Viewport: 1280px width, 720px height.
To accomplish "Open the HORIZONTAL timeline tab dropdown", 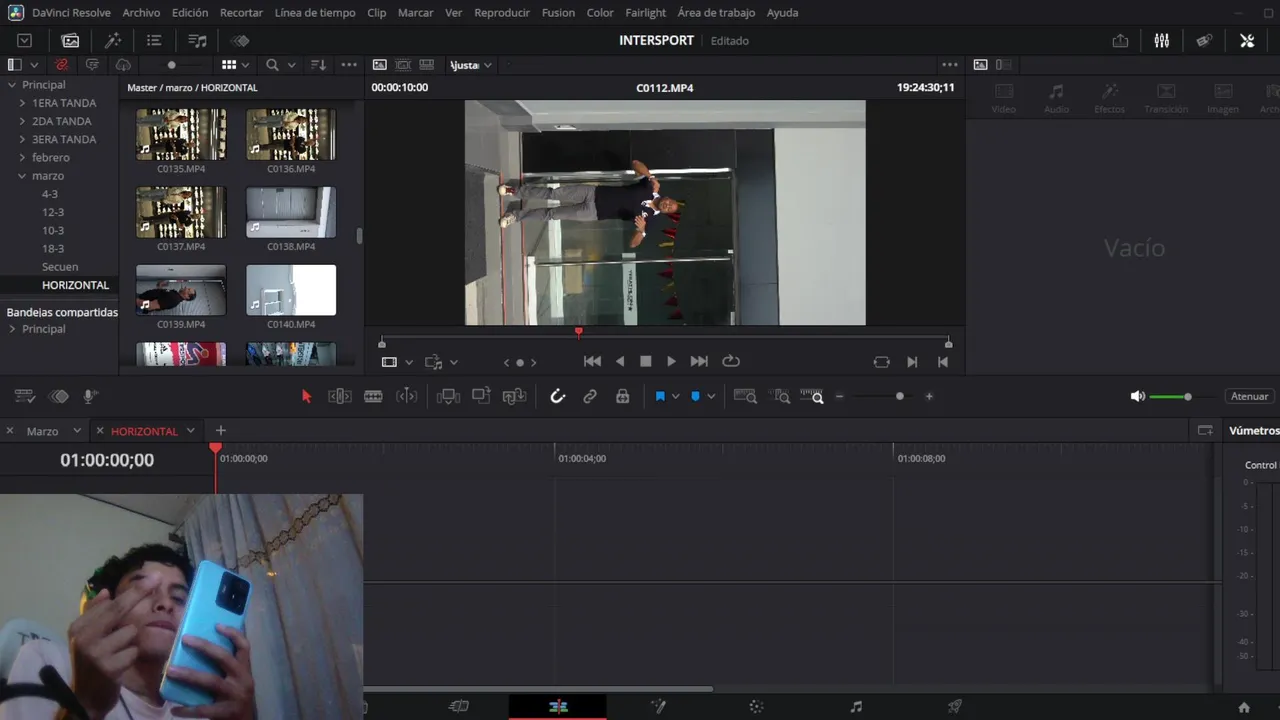I will pyautogui.click(x=190, y=431).
